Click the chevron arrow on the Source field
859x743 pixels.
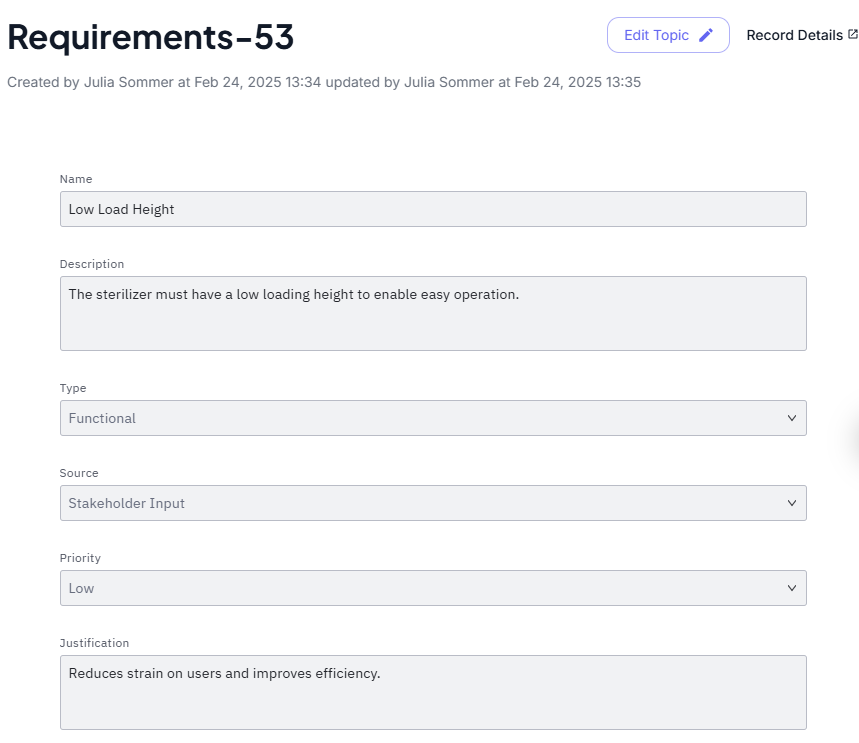[791, 503]
